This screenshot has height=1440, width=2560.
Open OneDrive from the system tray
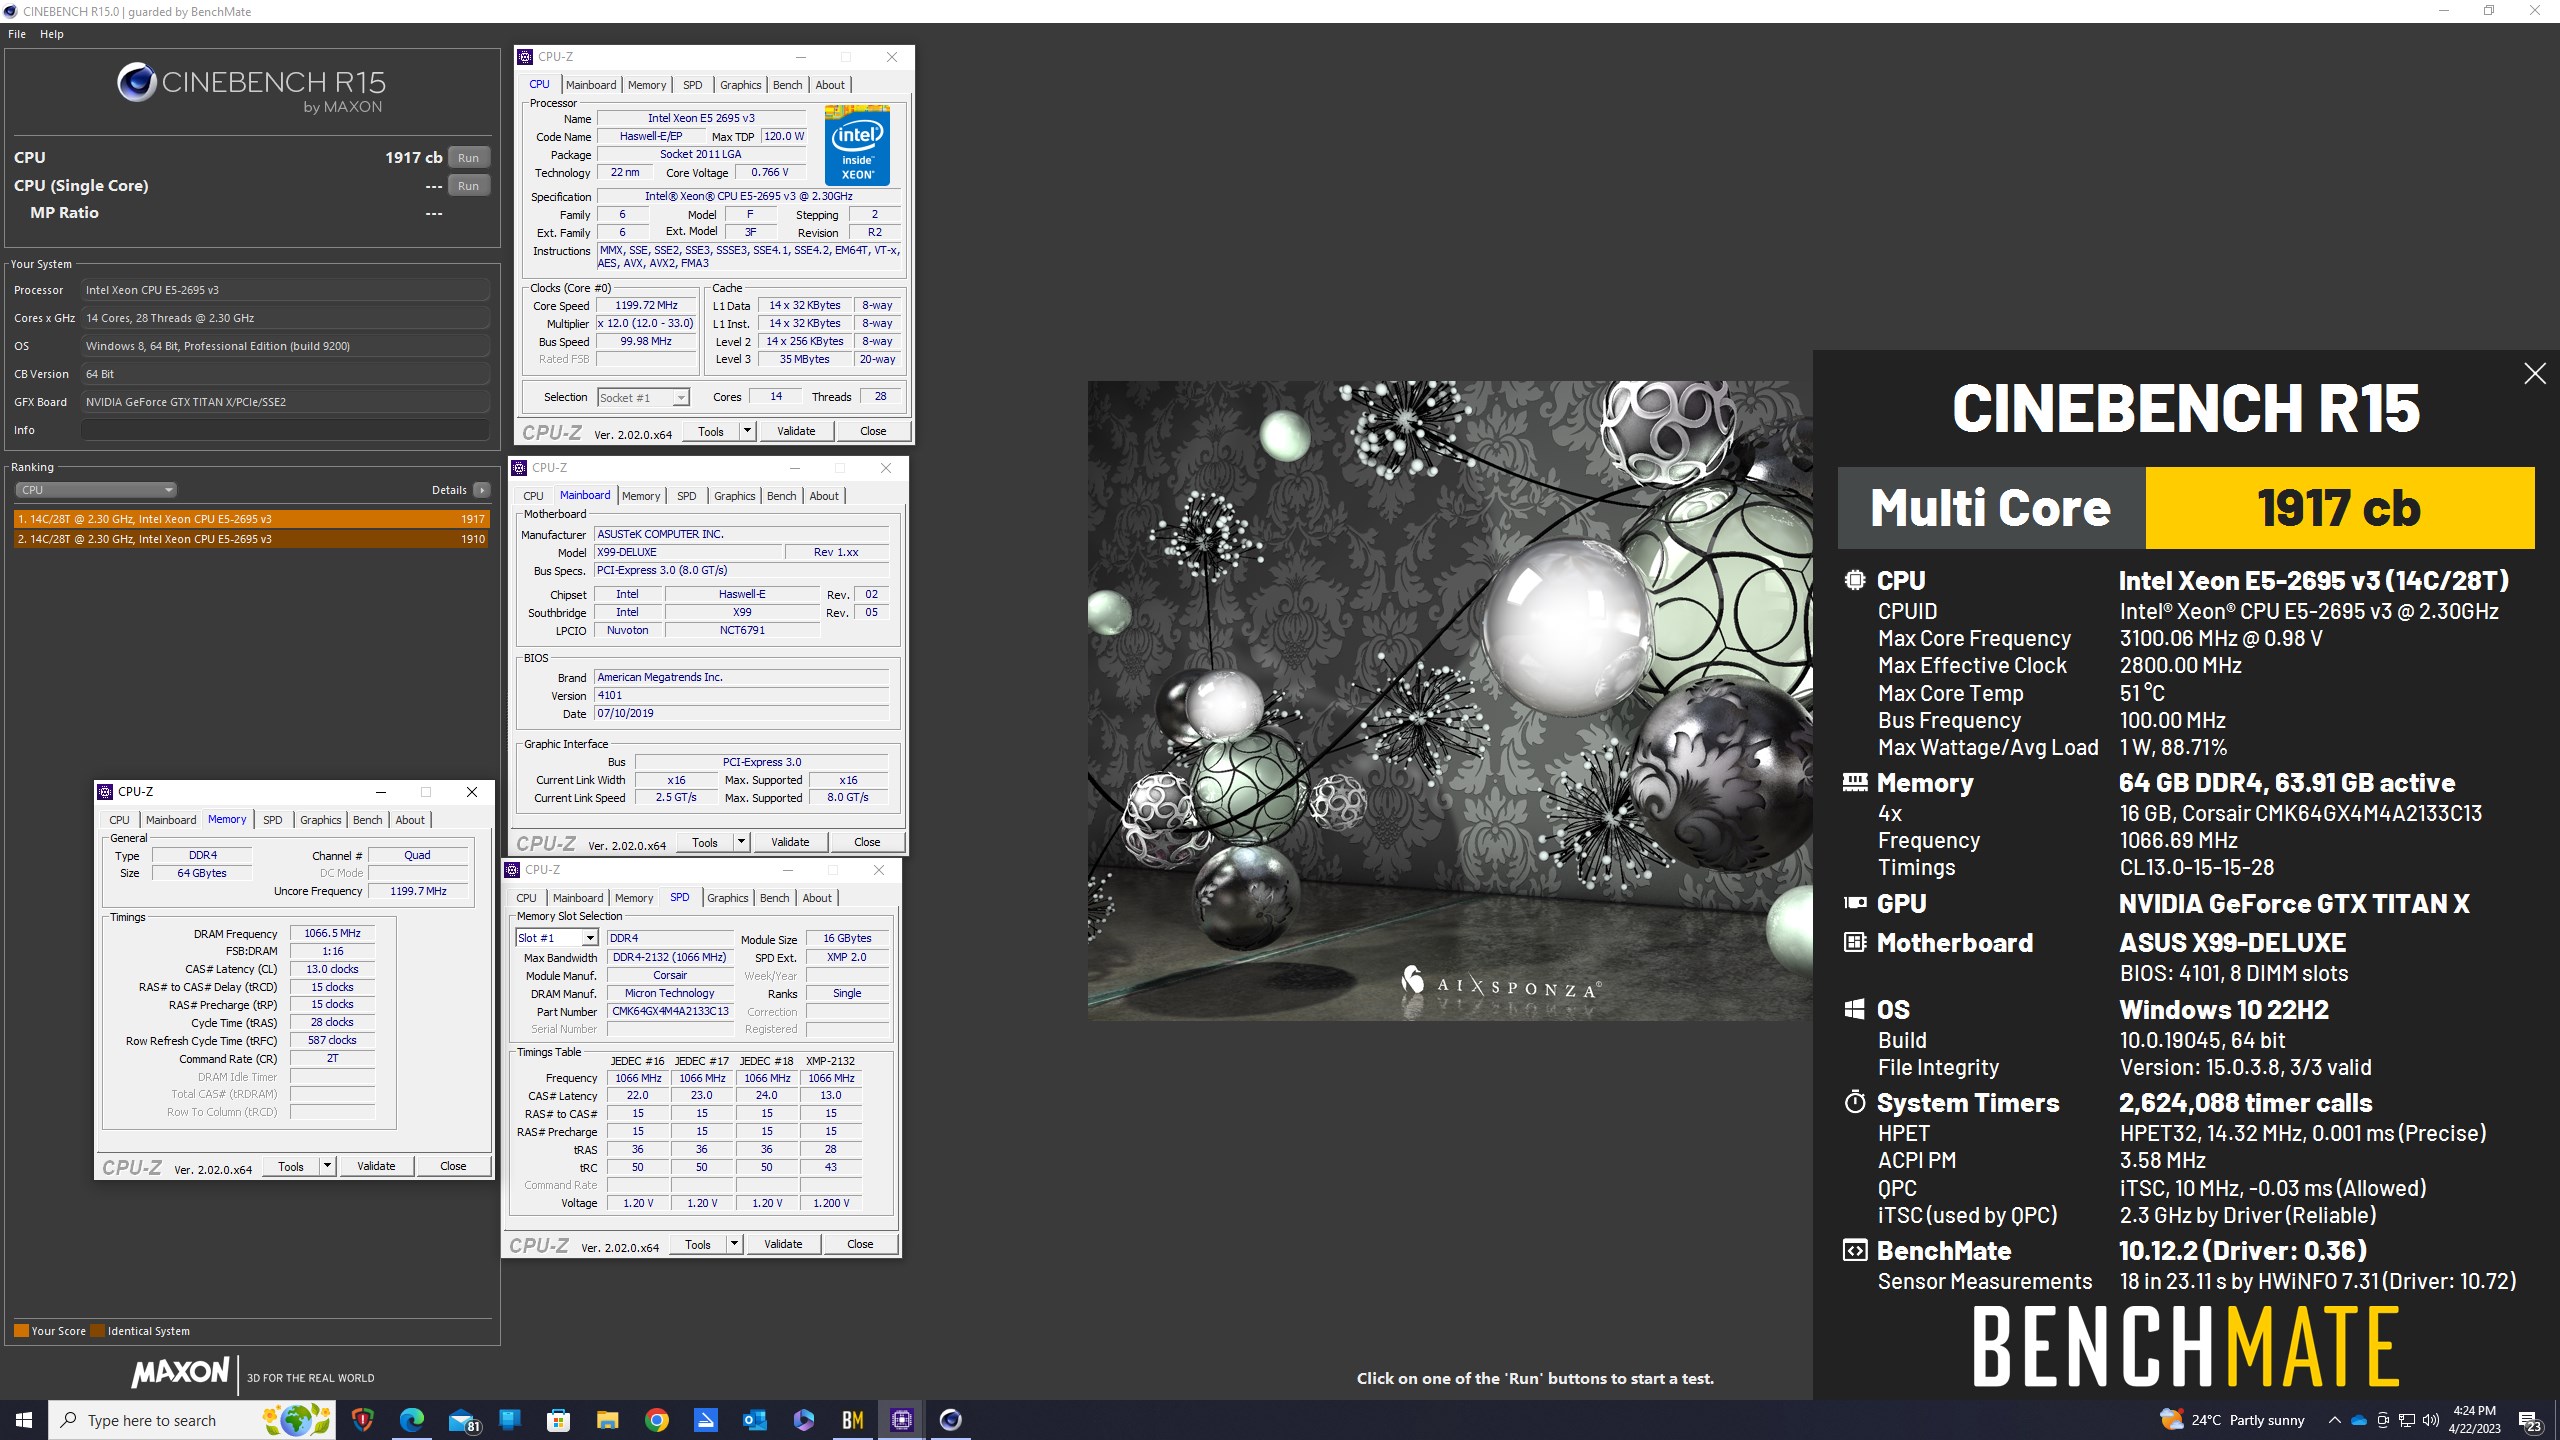coord(2359,1420)
